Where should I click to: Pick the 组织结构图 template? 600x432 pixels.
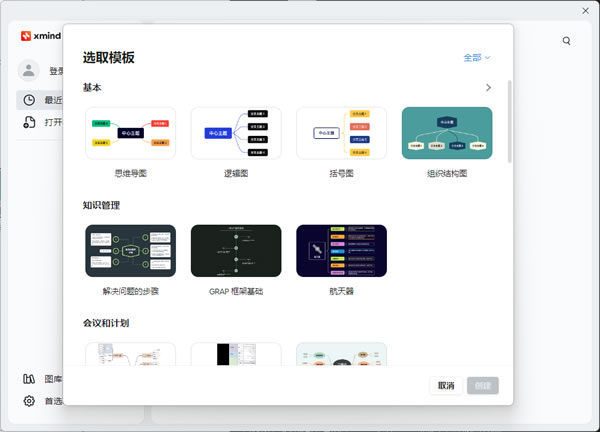click(x=446, y=133)
